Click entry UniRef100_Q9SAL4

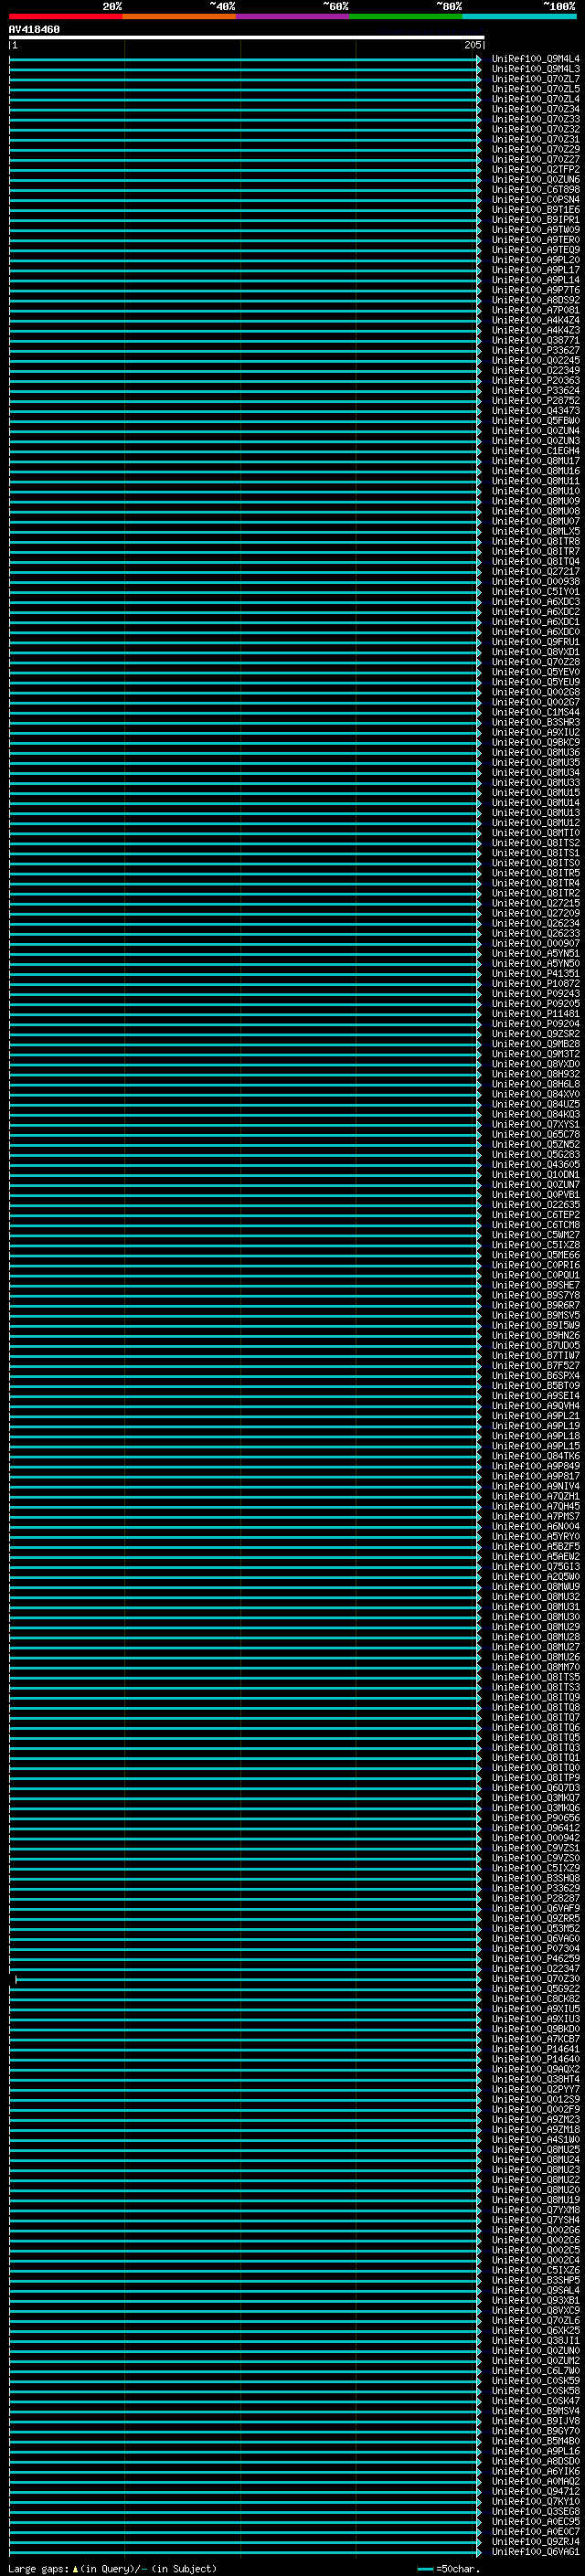click(536, 2291)
